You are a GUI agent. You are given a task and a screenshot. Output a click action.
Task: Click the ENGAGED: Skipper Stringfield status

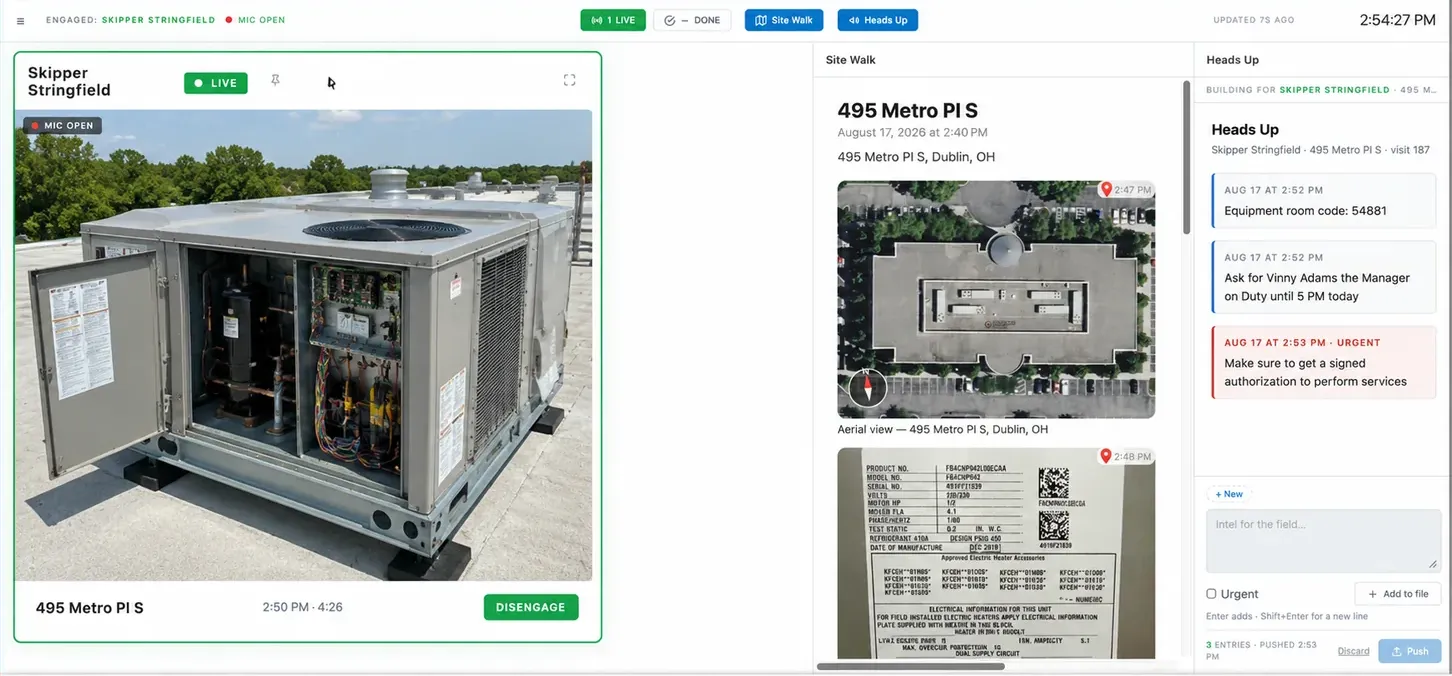[130, 20]
